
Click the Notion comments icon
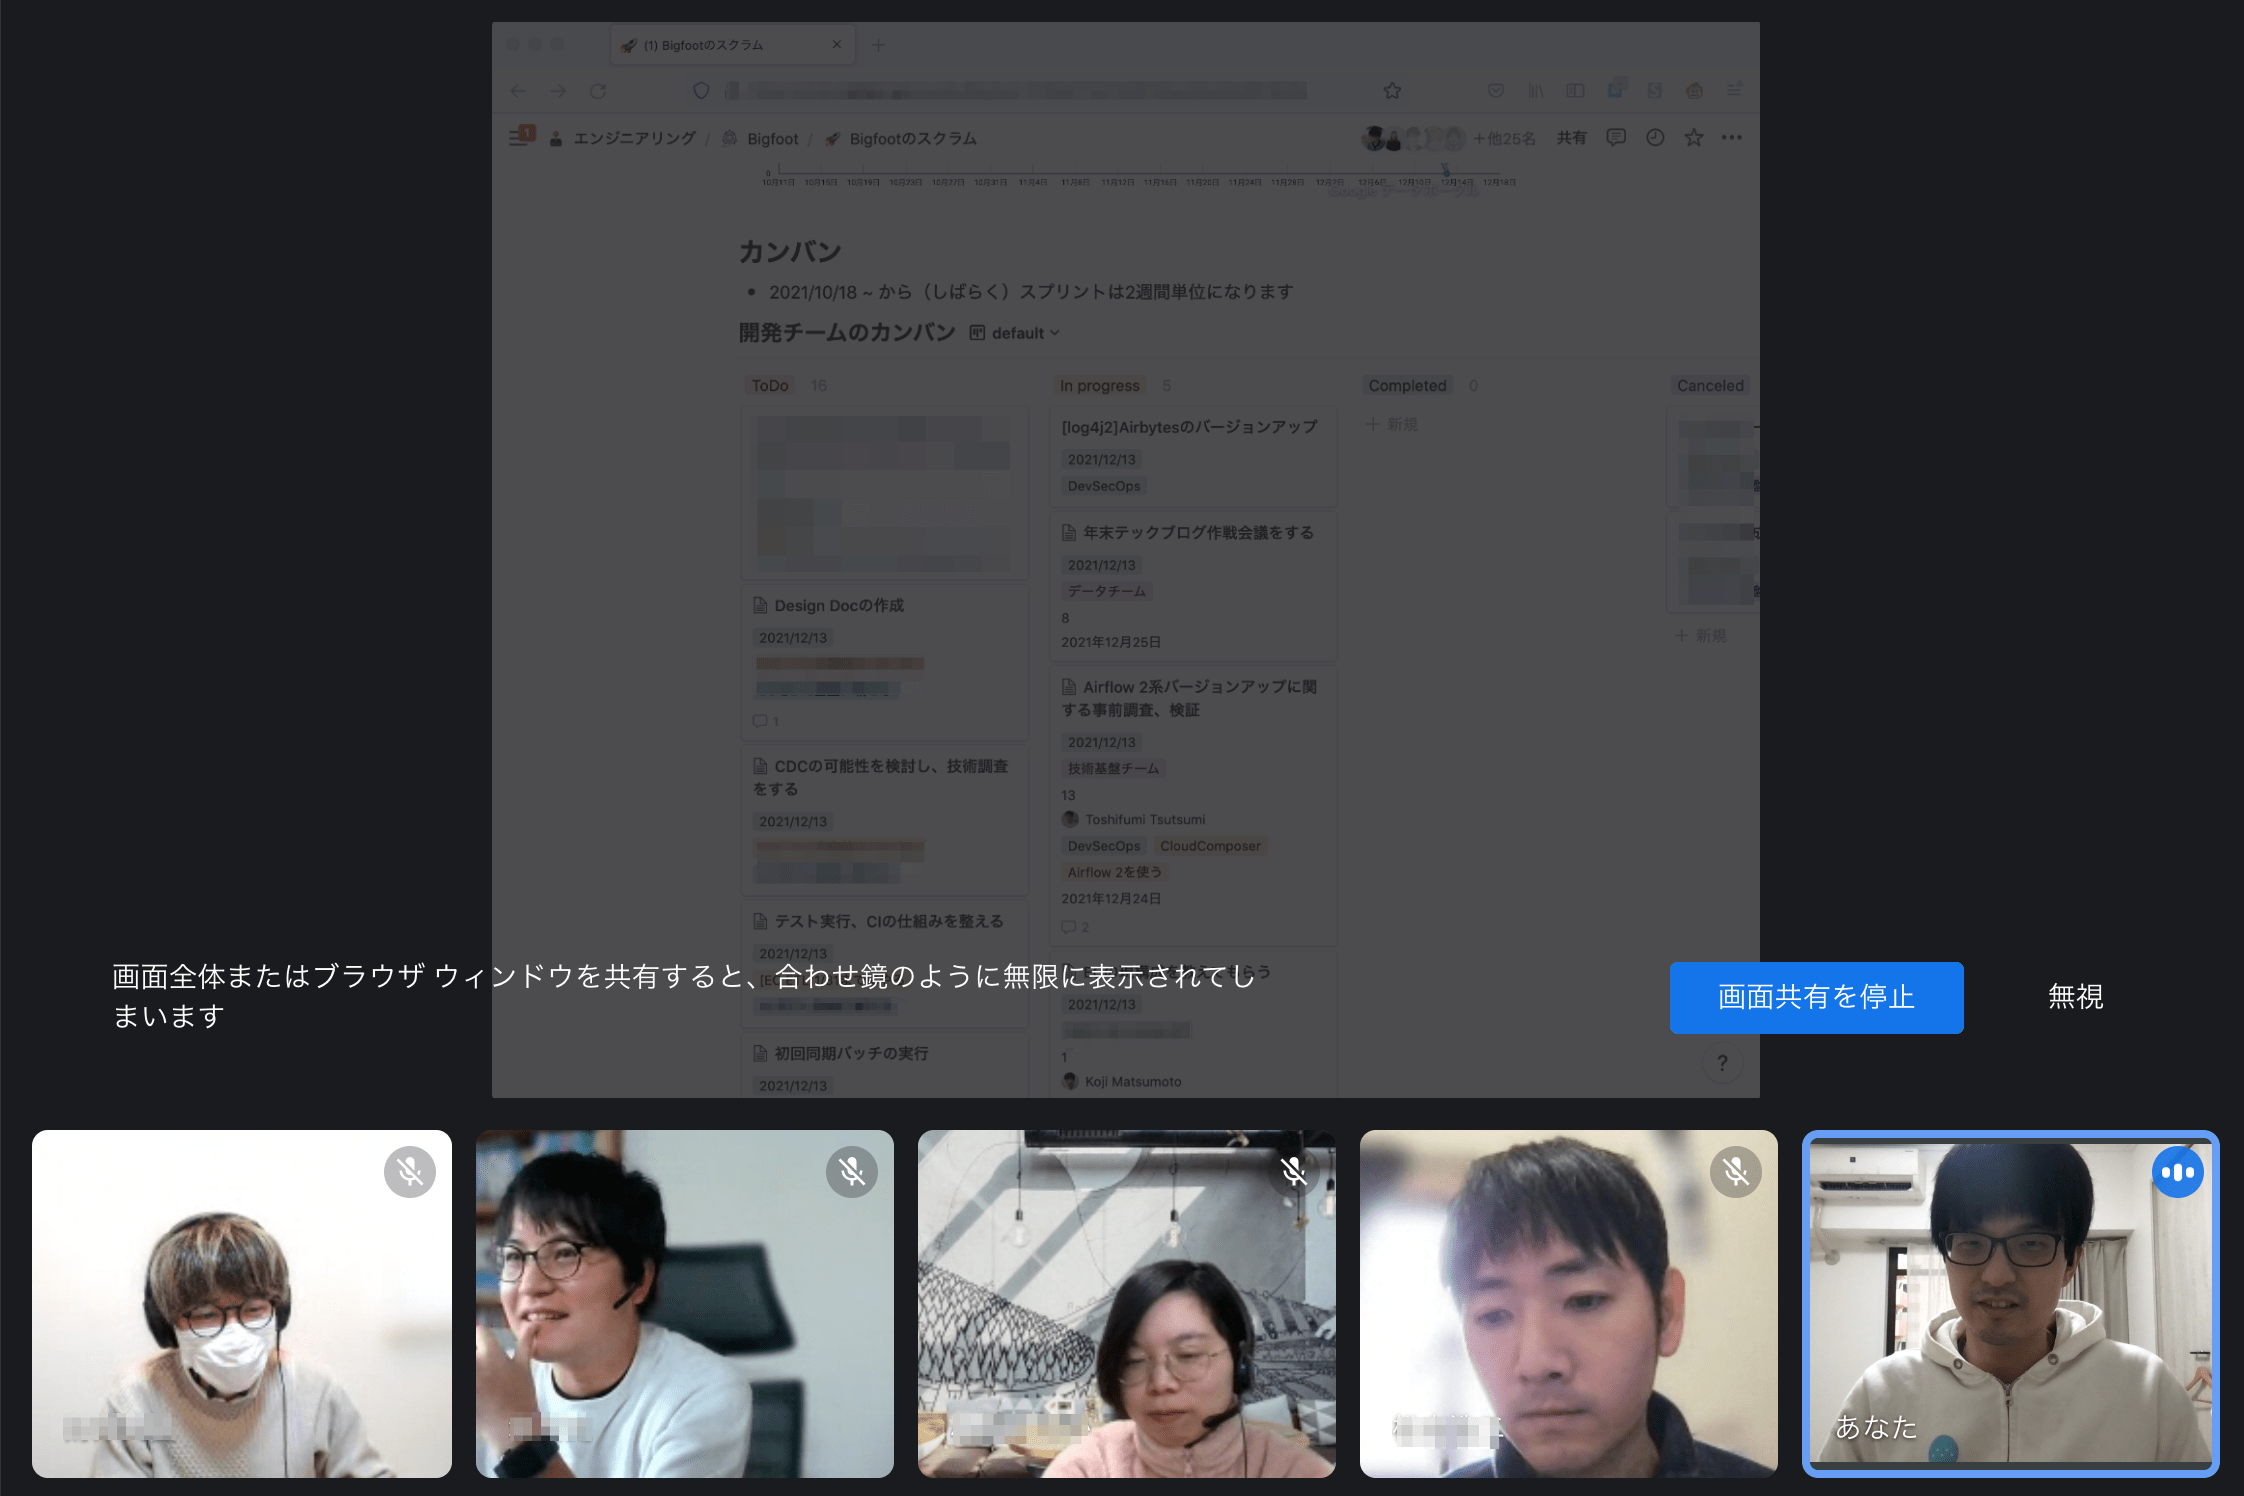(x=1616, y=138)
